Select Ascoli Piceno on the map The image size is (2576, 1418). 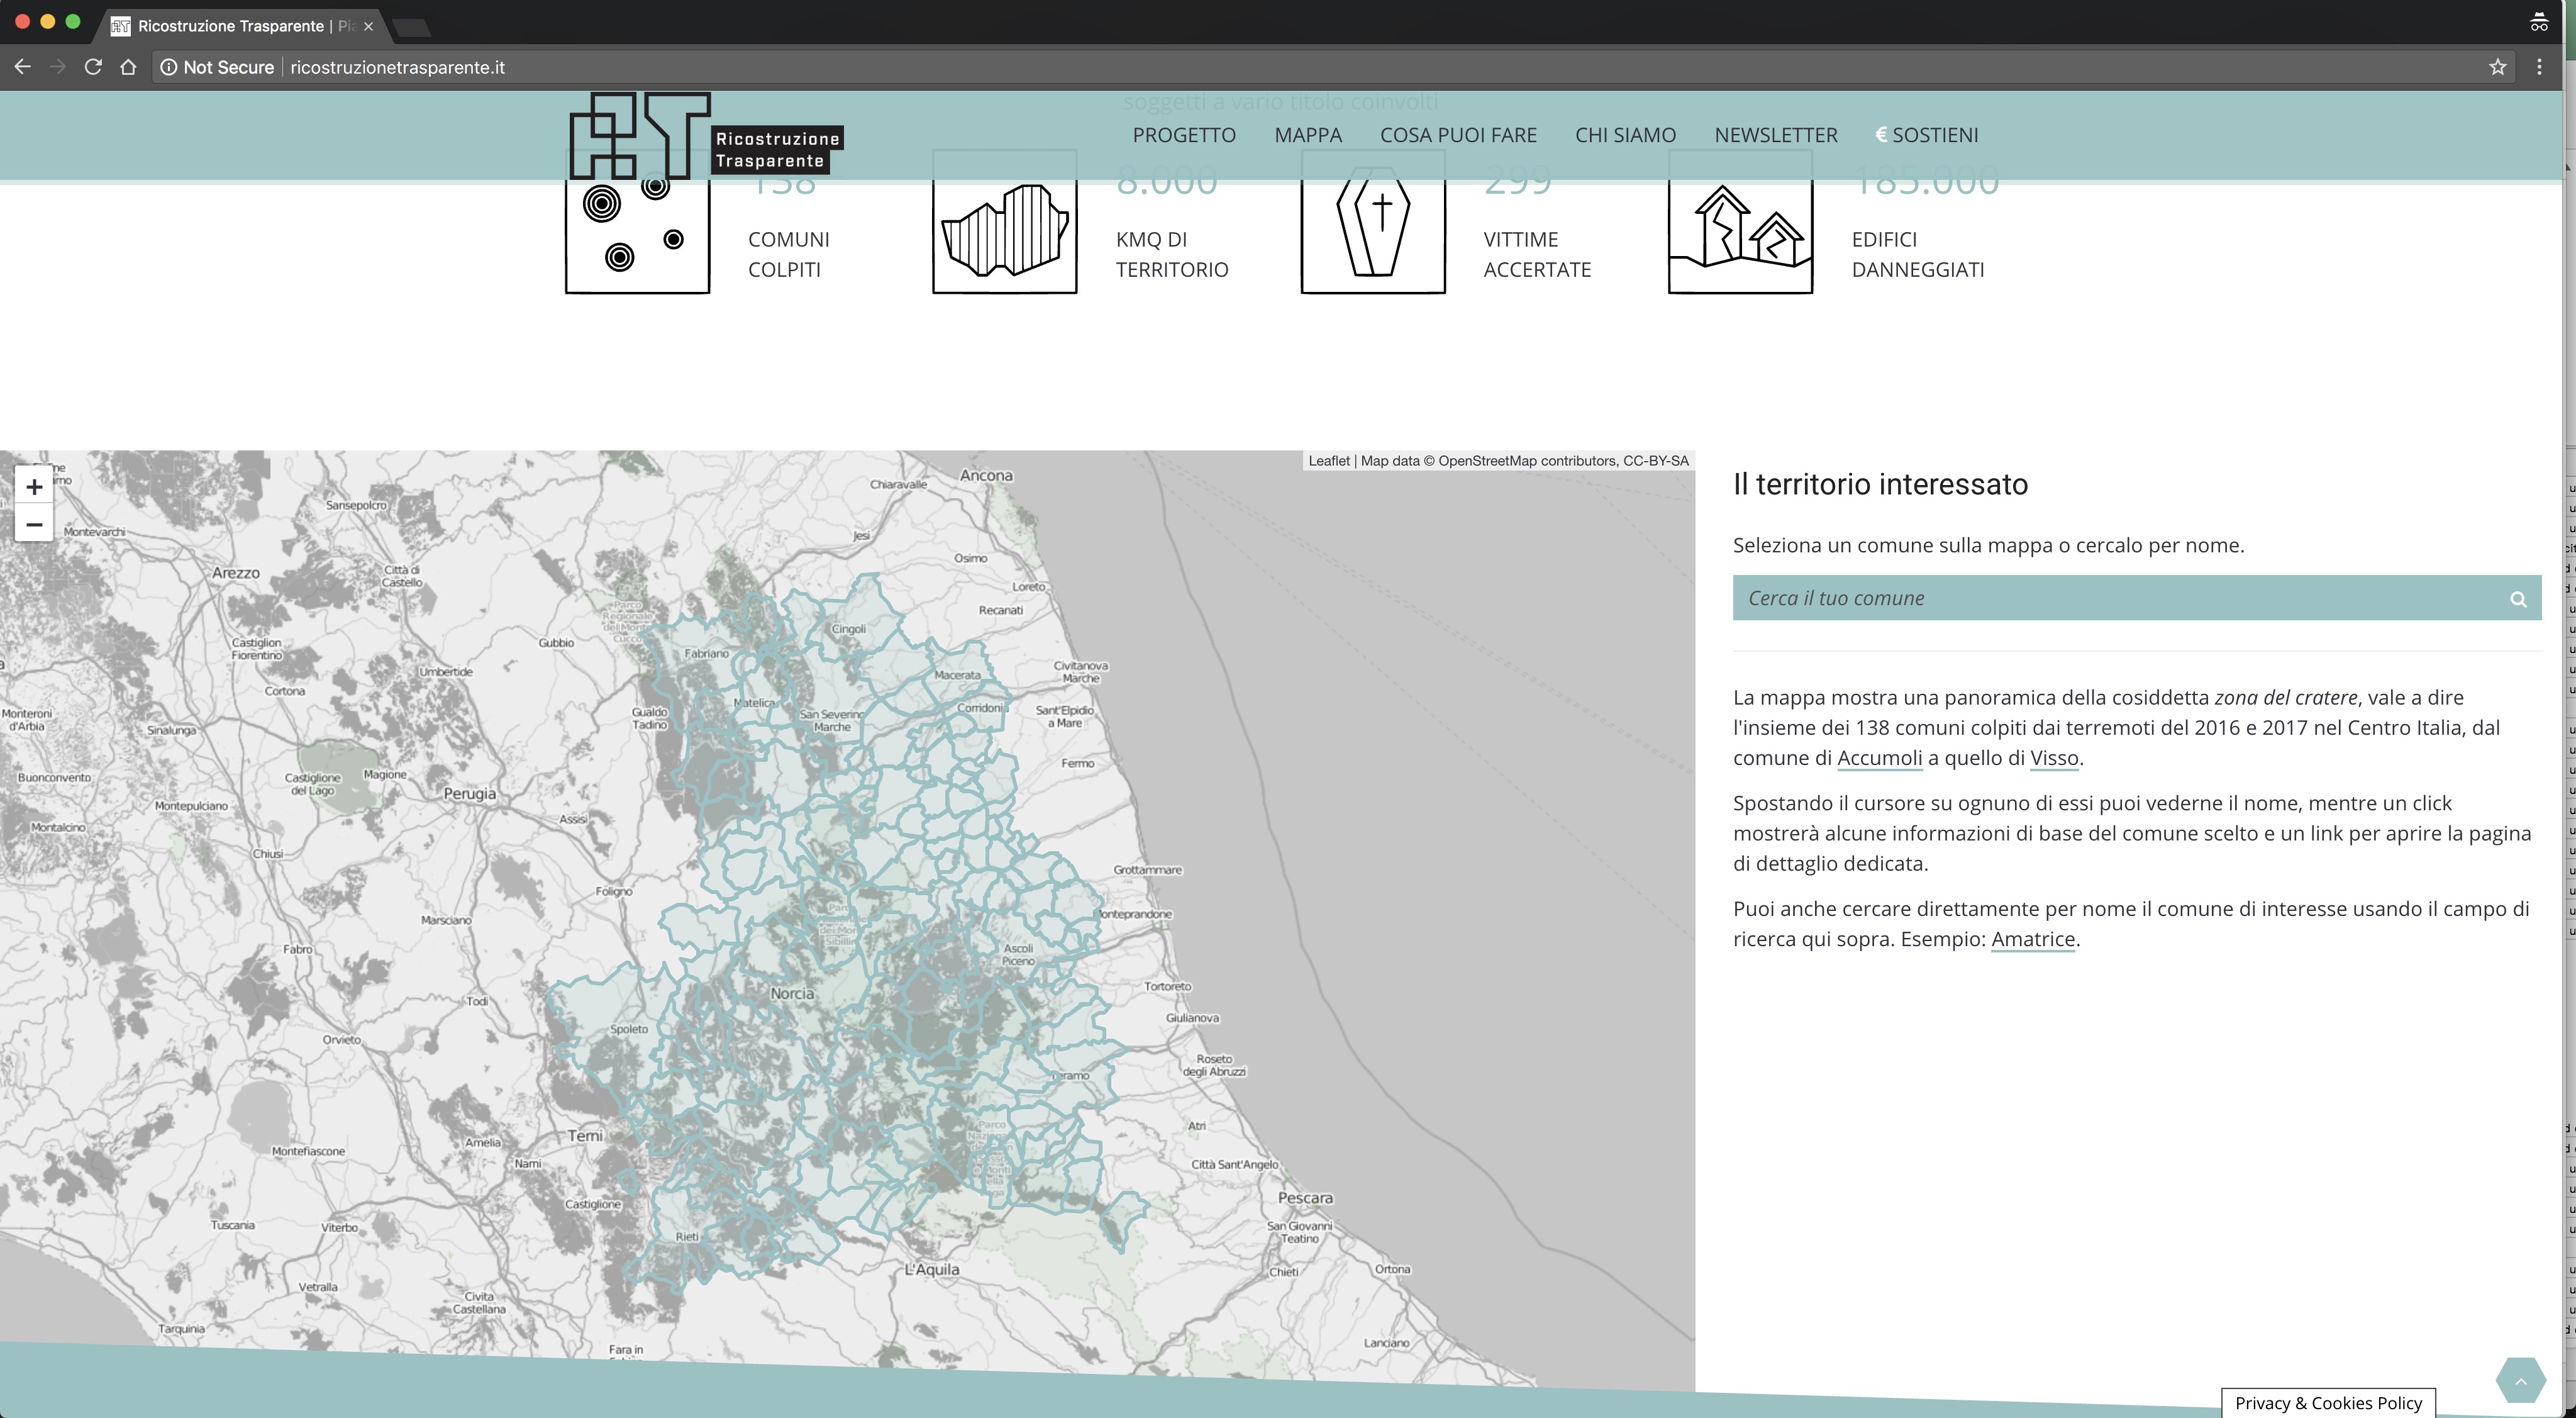1018,954
